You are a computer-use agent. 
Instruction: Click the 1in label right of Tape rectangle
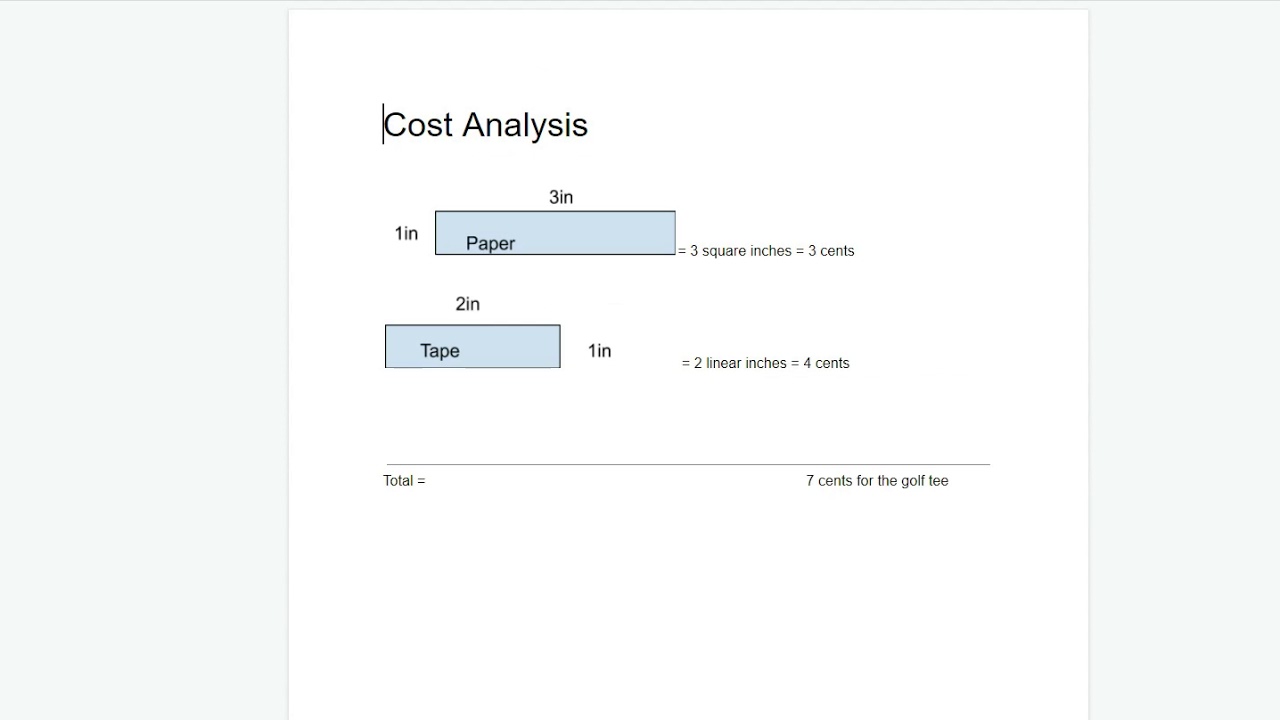pos(599,351)
